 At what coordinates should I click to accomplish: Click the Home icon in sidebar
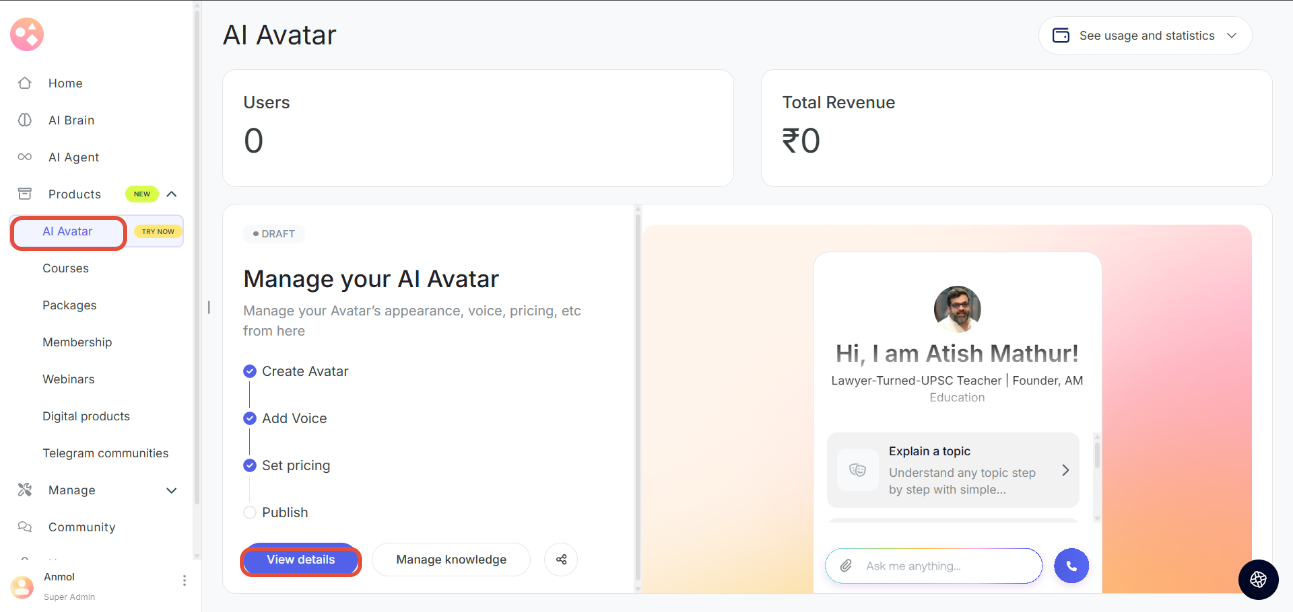pyautogui.click(x=25, y=83)
